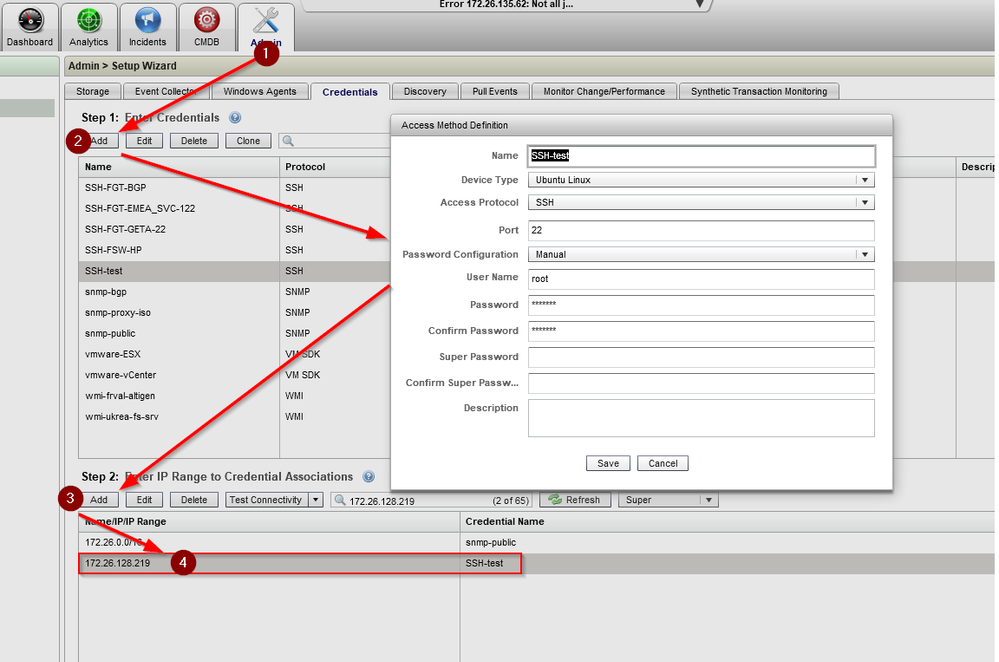Switch to the Discovery tab
The height and width of the screenshot is (662, 999).
coord(424,90)
